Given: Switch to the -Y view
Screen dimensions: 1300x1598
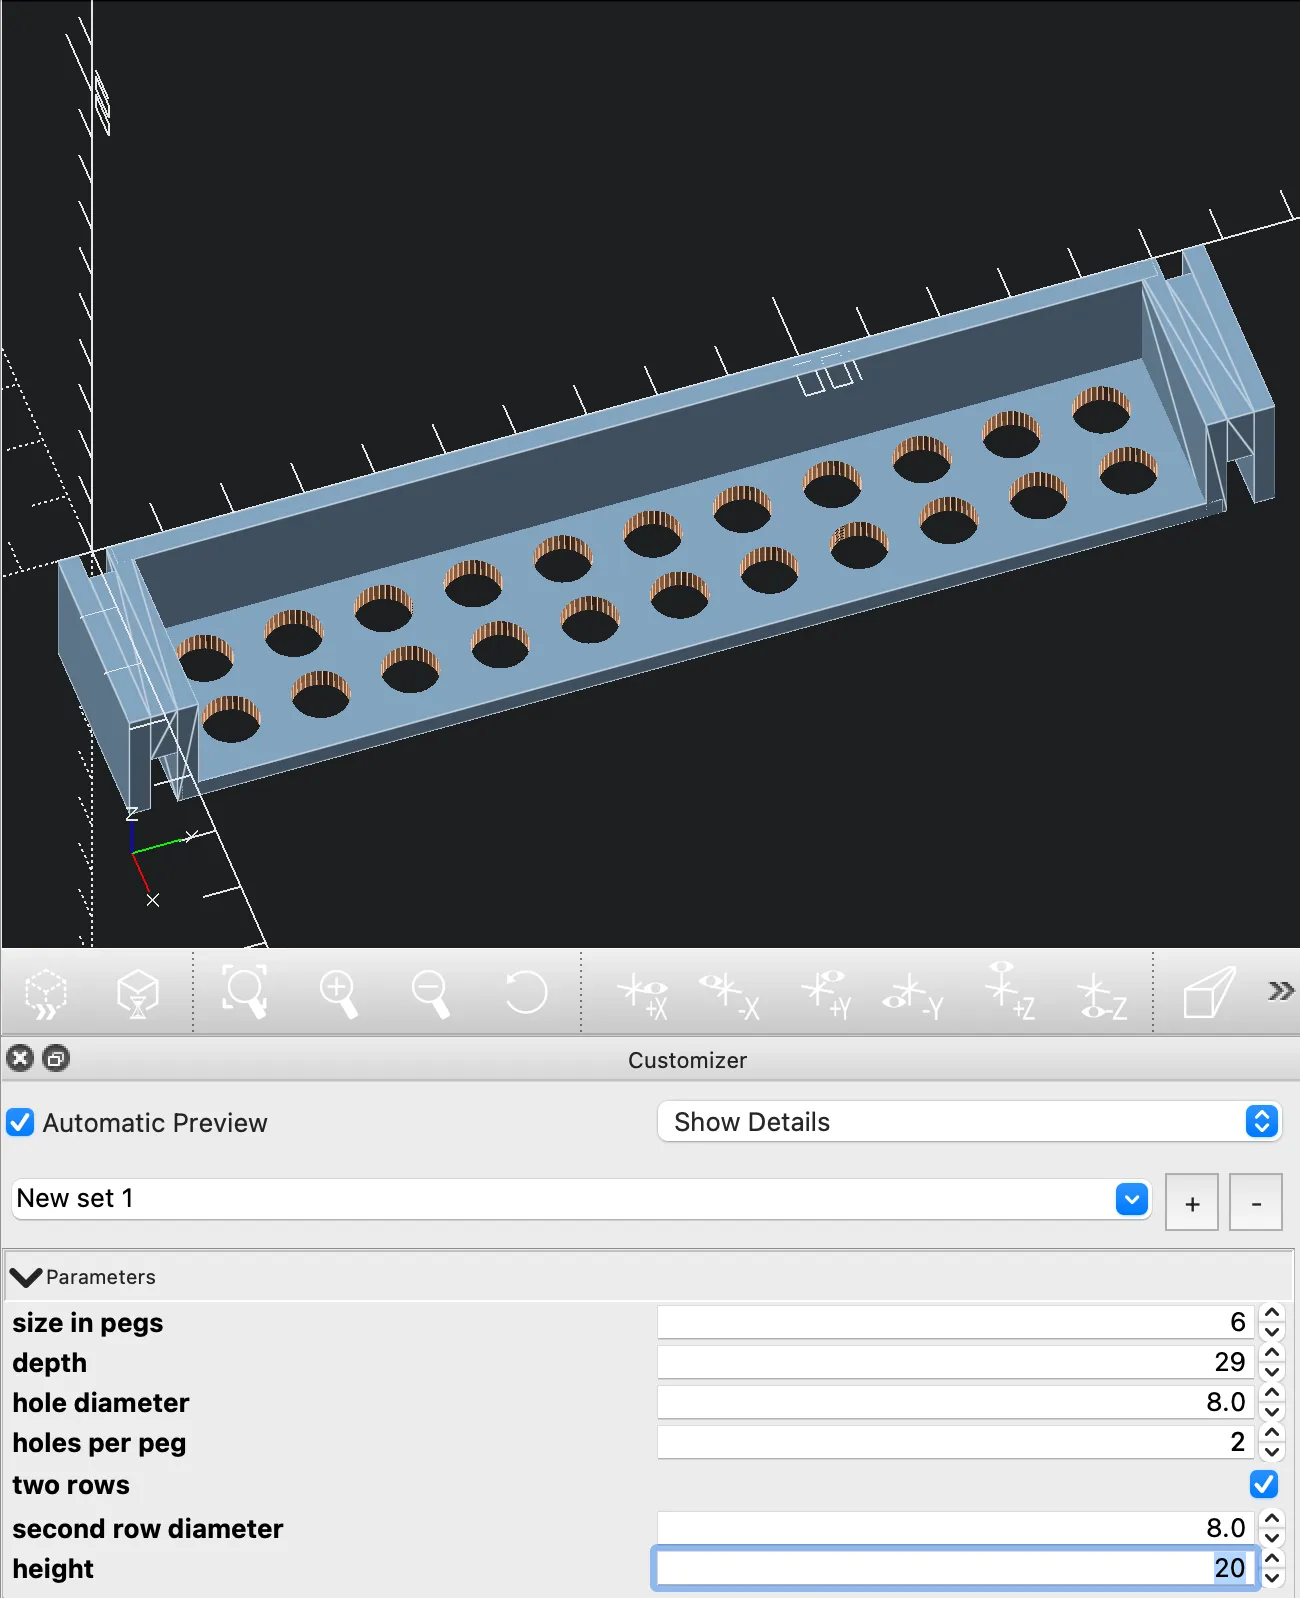Looking at the screenshot, I should (913, 997).
